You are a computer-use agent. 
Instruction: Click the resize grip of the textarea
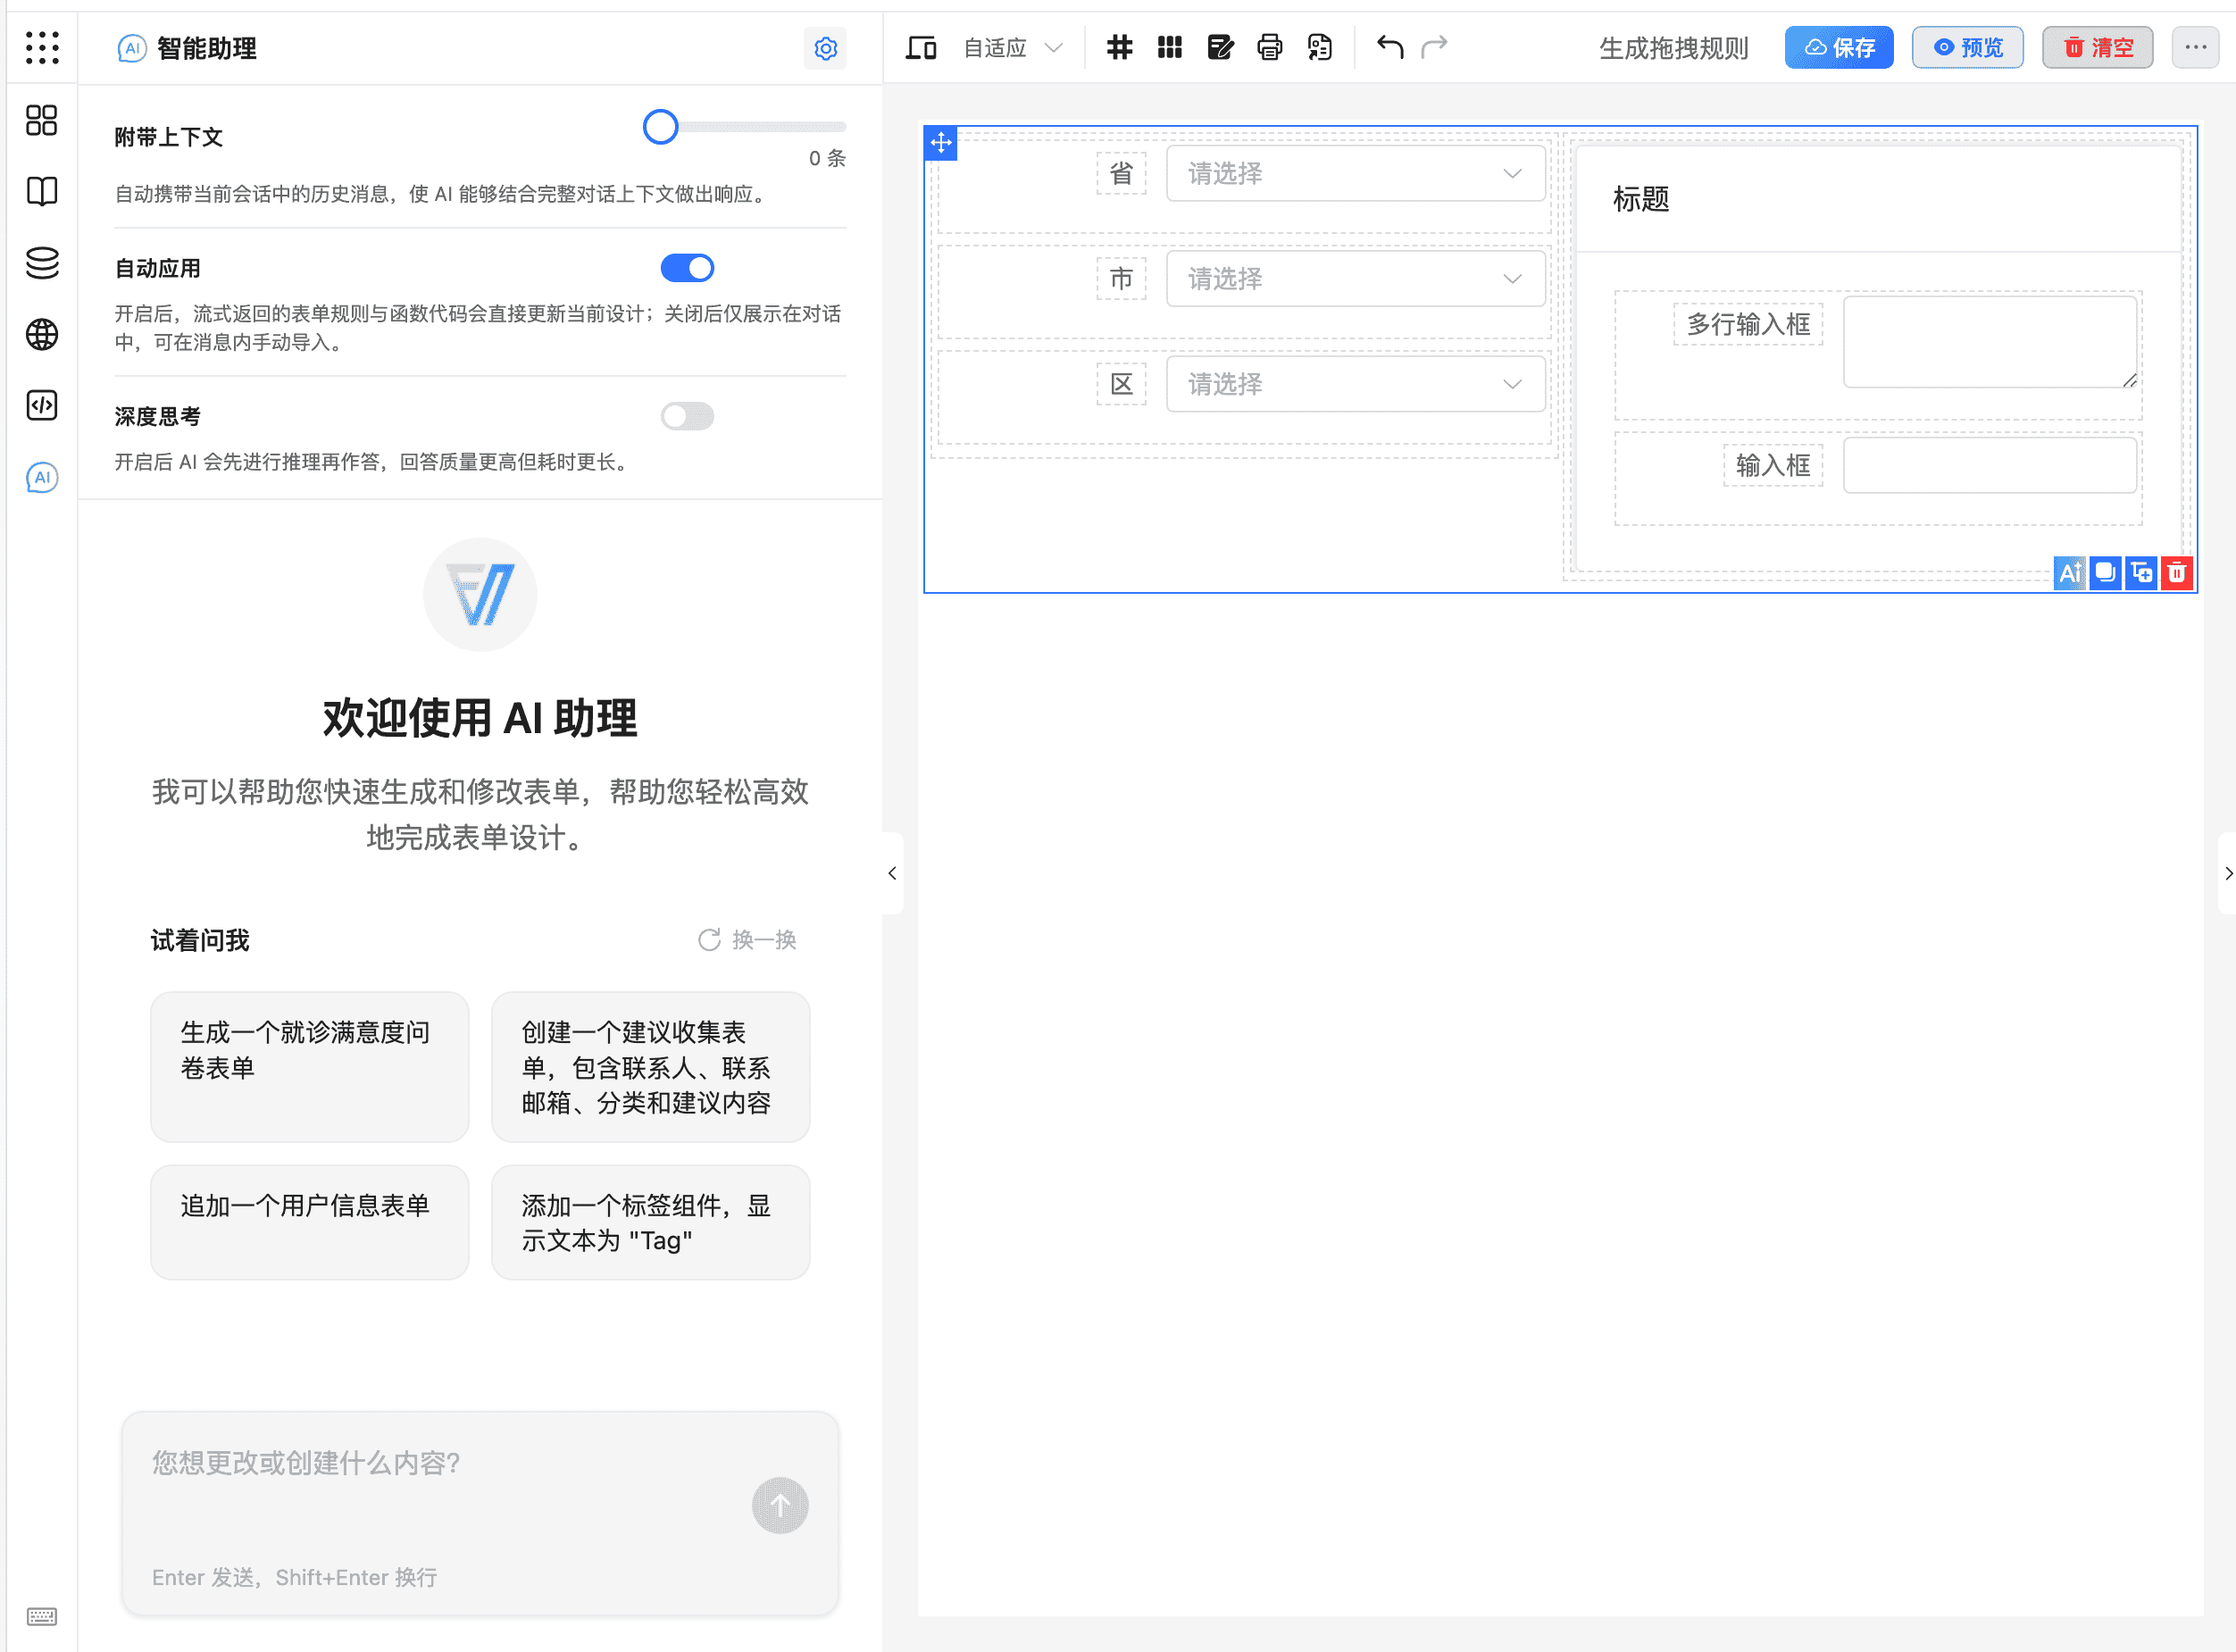click(x=2129, y=380)
